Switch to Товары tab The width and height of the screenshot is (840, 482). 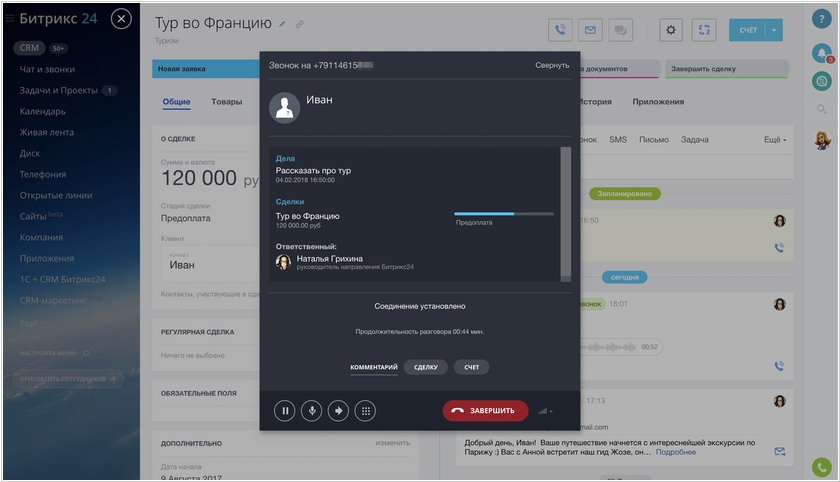coord(227,102)
